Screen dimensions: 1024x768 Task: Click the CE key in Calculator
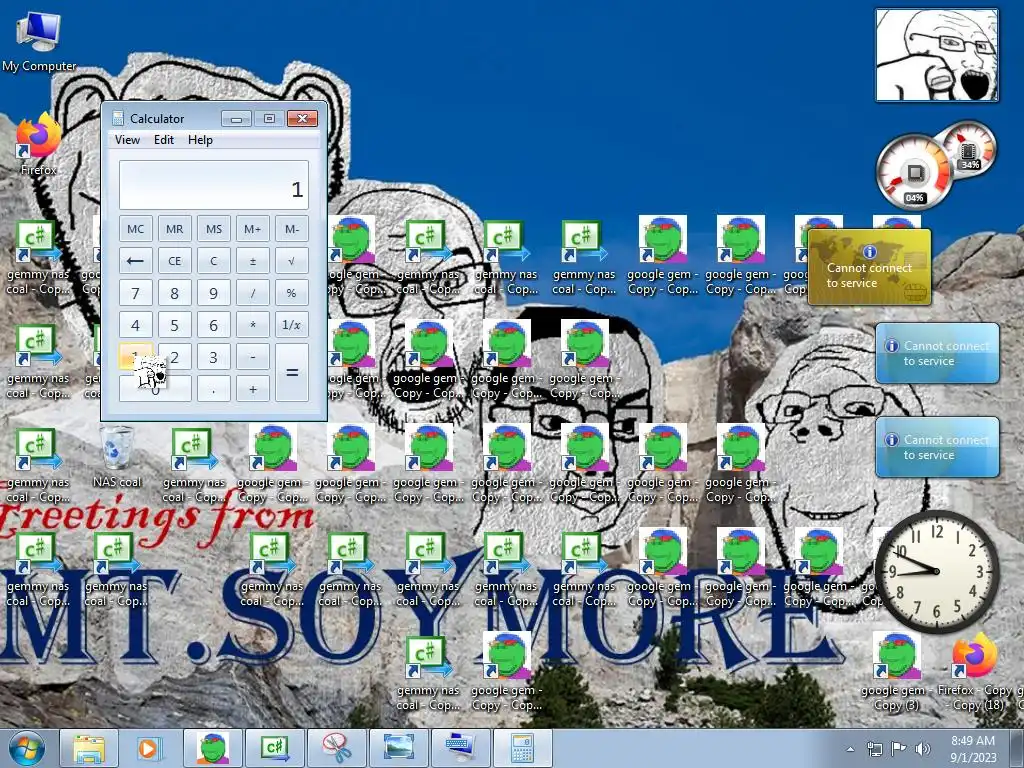[x=174, y=261]
